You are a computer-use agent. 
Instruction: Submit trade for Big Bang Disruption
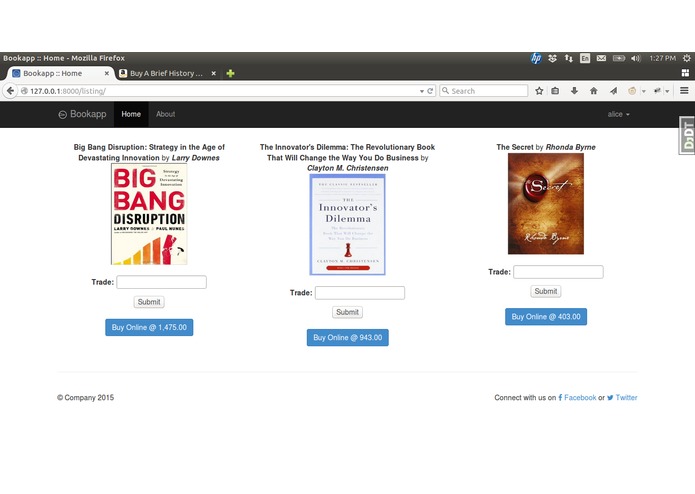point(149,302)
